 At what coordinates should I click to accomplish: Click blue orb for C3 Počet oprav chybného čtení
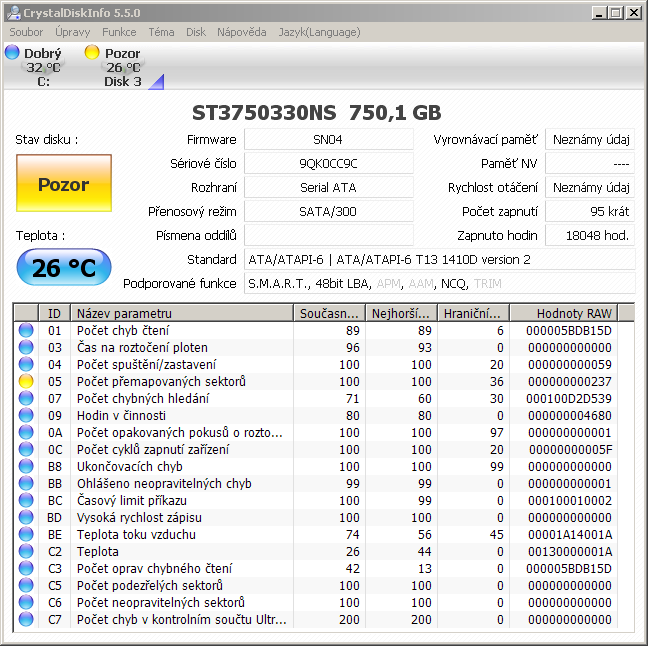point(26,568)
